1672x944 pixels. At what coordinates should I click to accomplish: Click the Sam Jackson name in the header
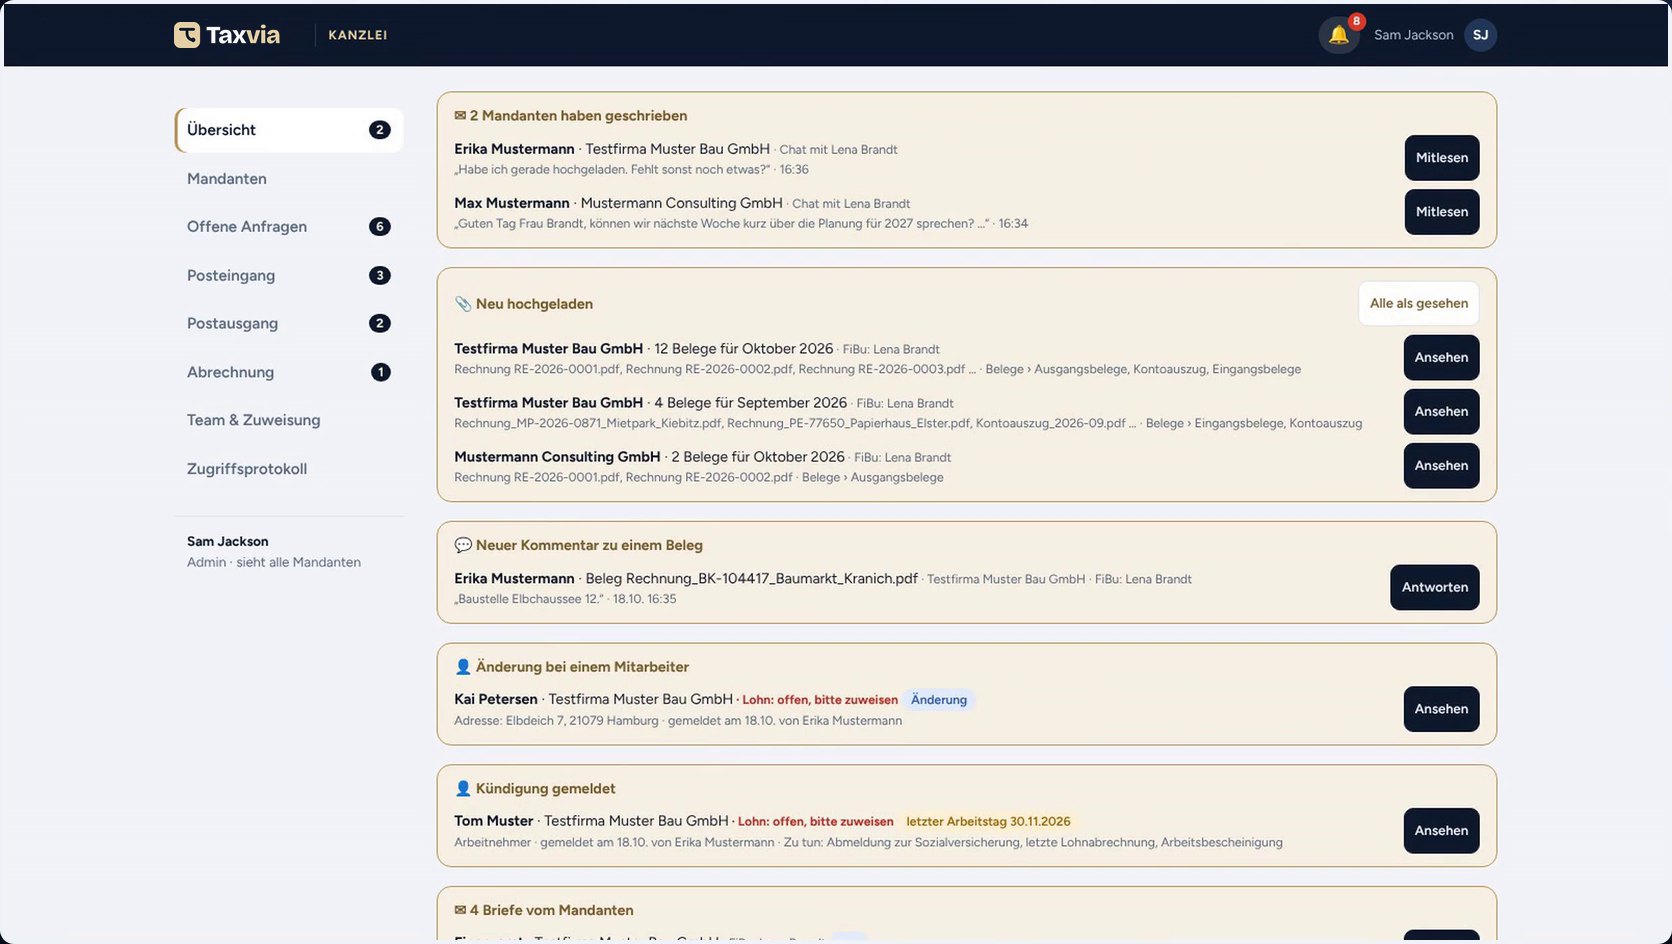(1413, 35)
